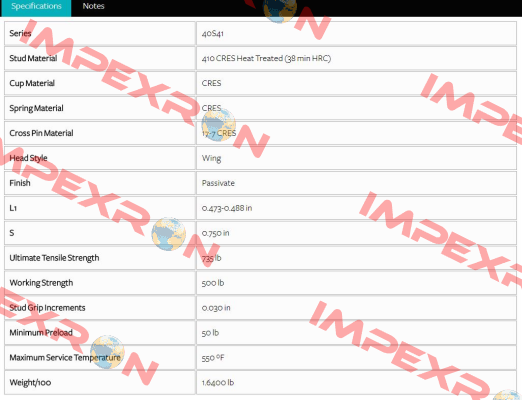
Task: Select the 1.6400 lb weight value
Action: [218, 383]
